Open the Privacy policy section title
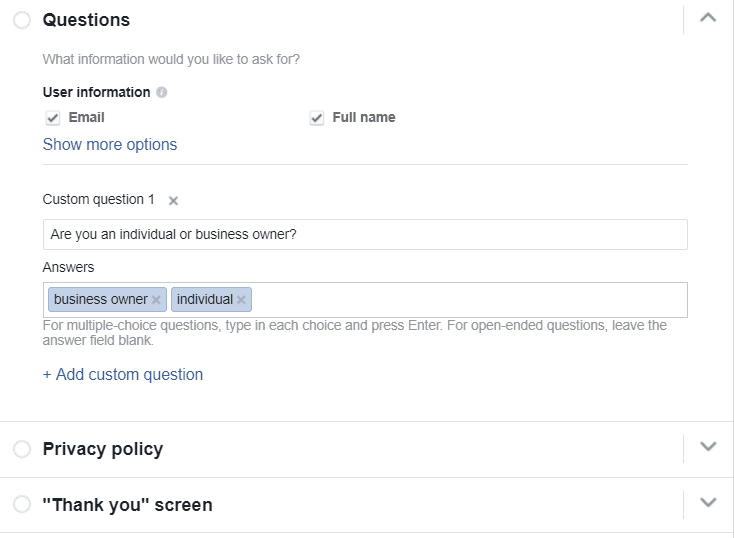 tap(102, 449)
